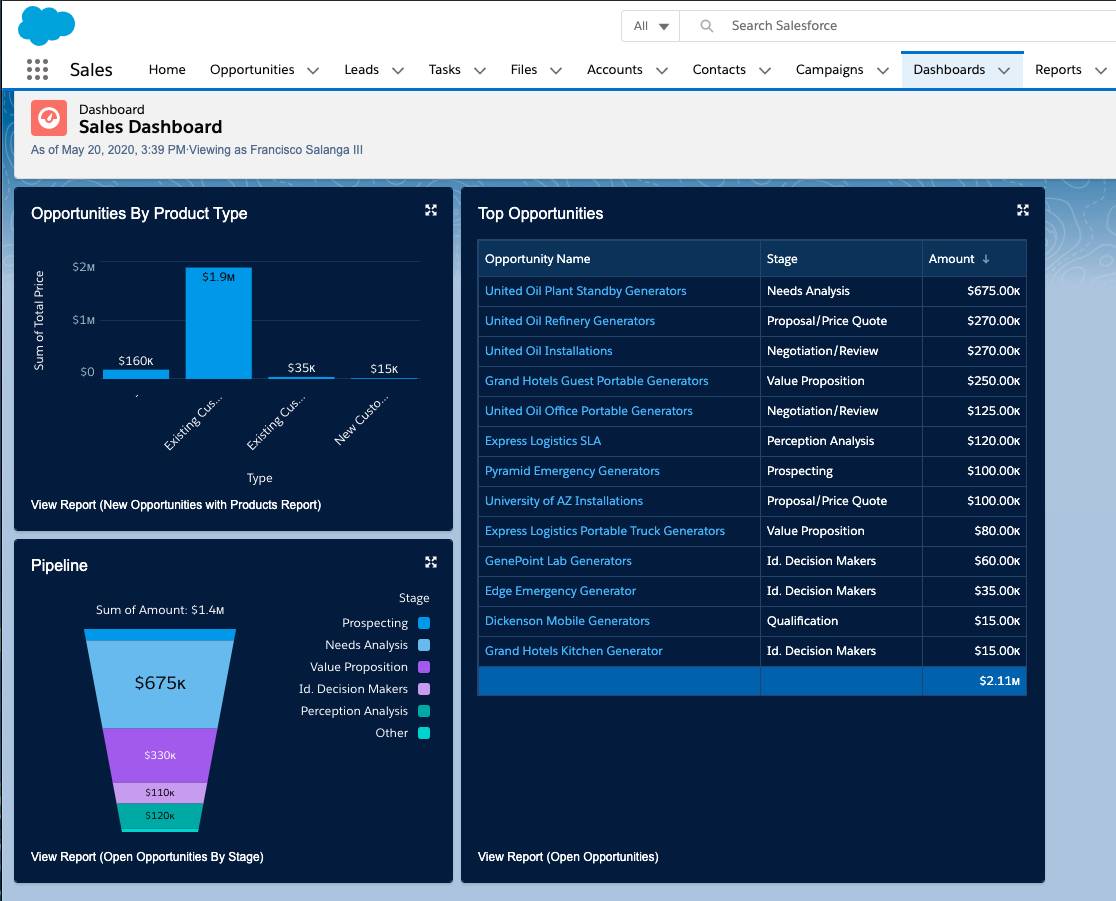Open the Accounts tab dropdown chevron
Image resolution: width=1116 pixels, height=901 pixels.
click(x=662, y=70)
